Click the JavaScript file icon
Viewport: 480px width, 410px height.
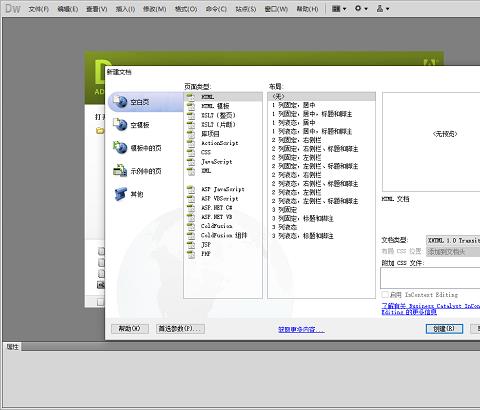191,162
